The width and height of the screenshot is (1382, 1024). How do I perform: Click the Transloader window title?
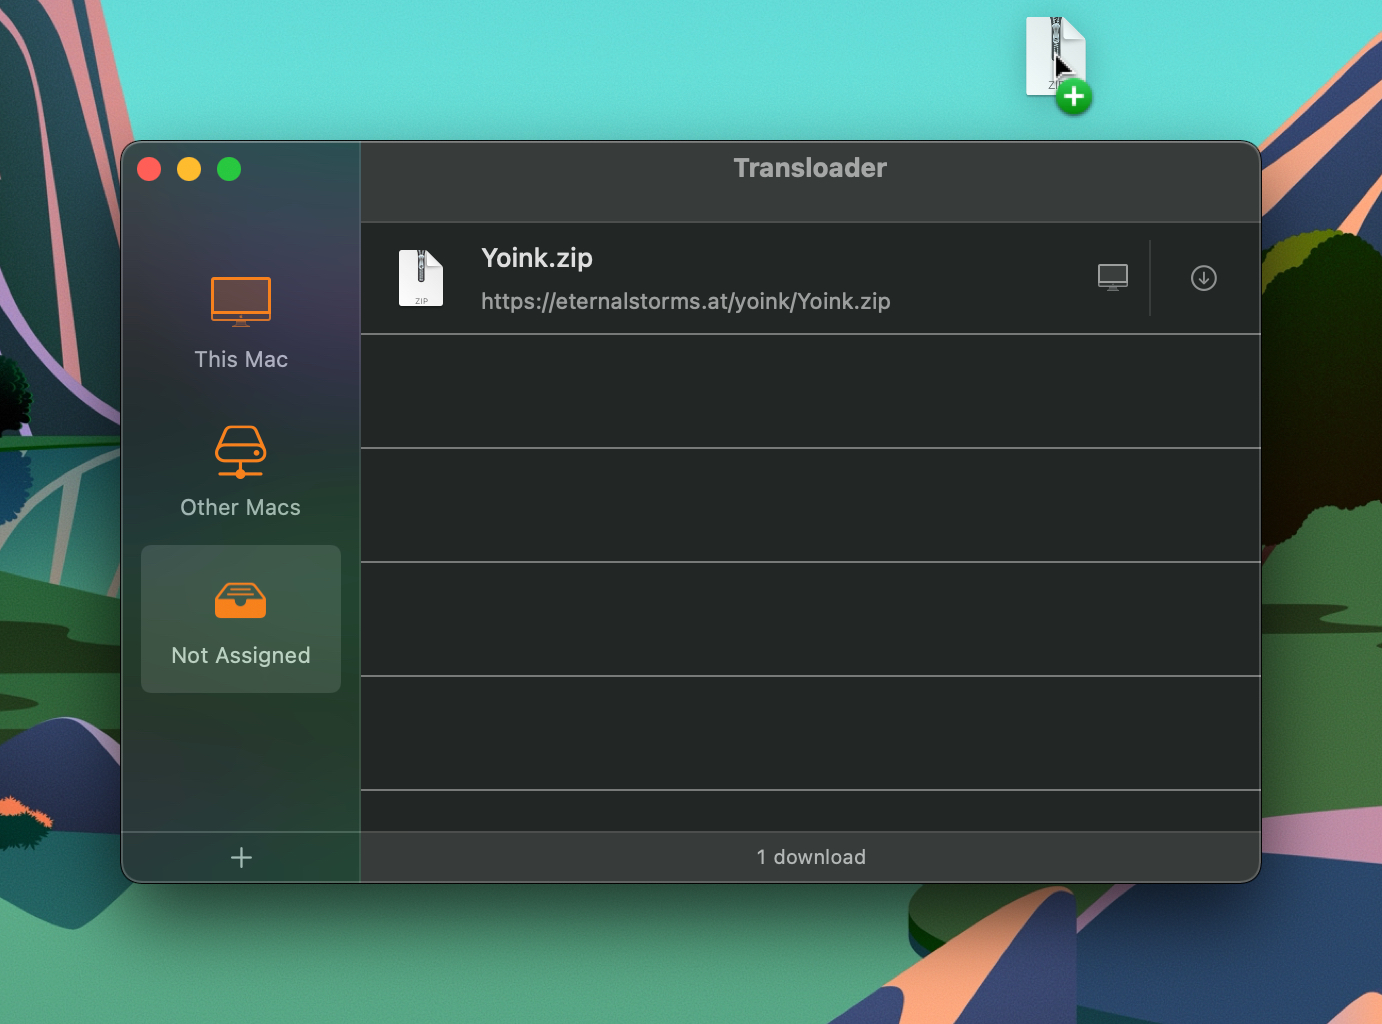pyautogui.click(x=810, y=168)
